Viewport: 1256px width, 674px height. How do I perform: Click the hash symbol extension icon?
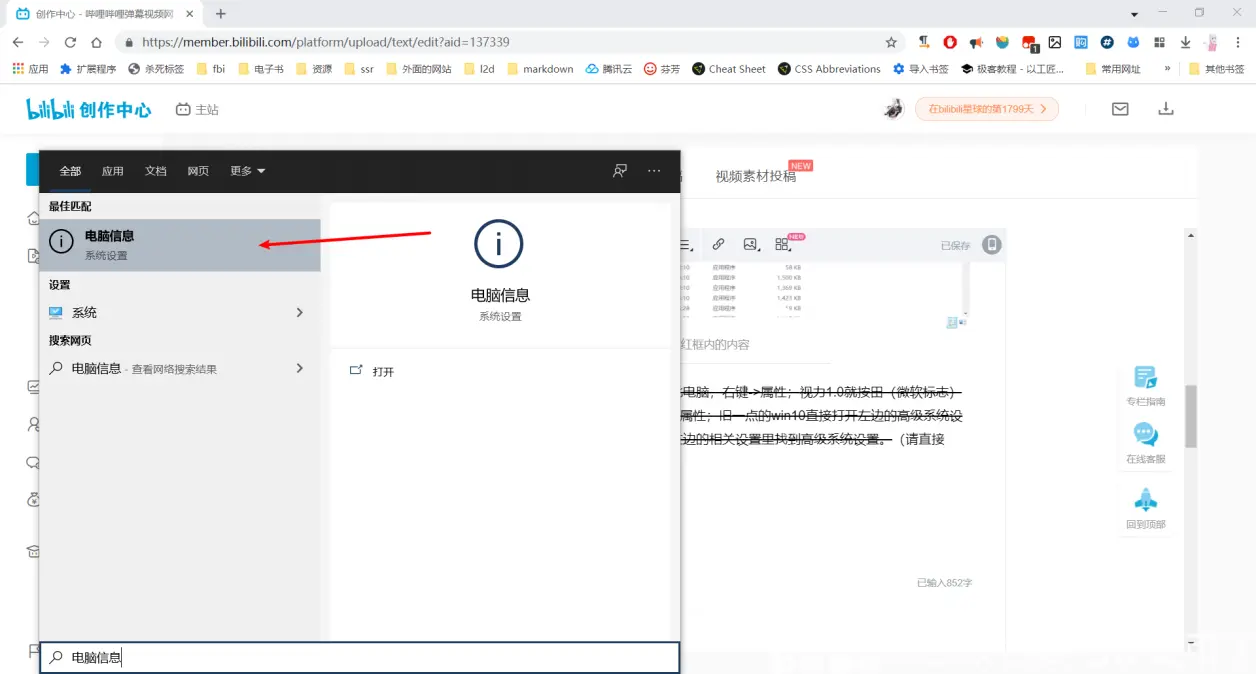pos(1107,43)
